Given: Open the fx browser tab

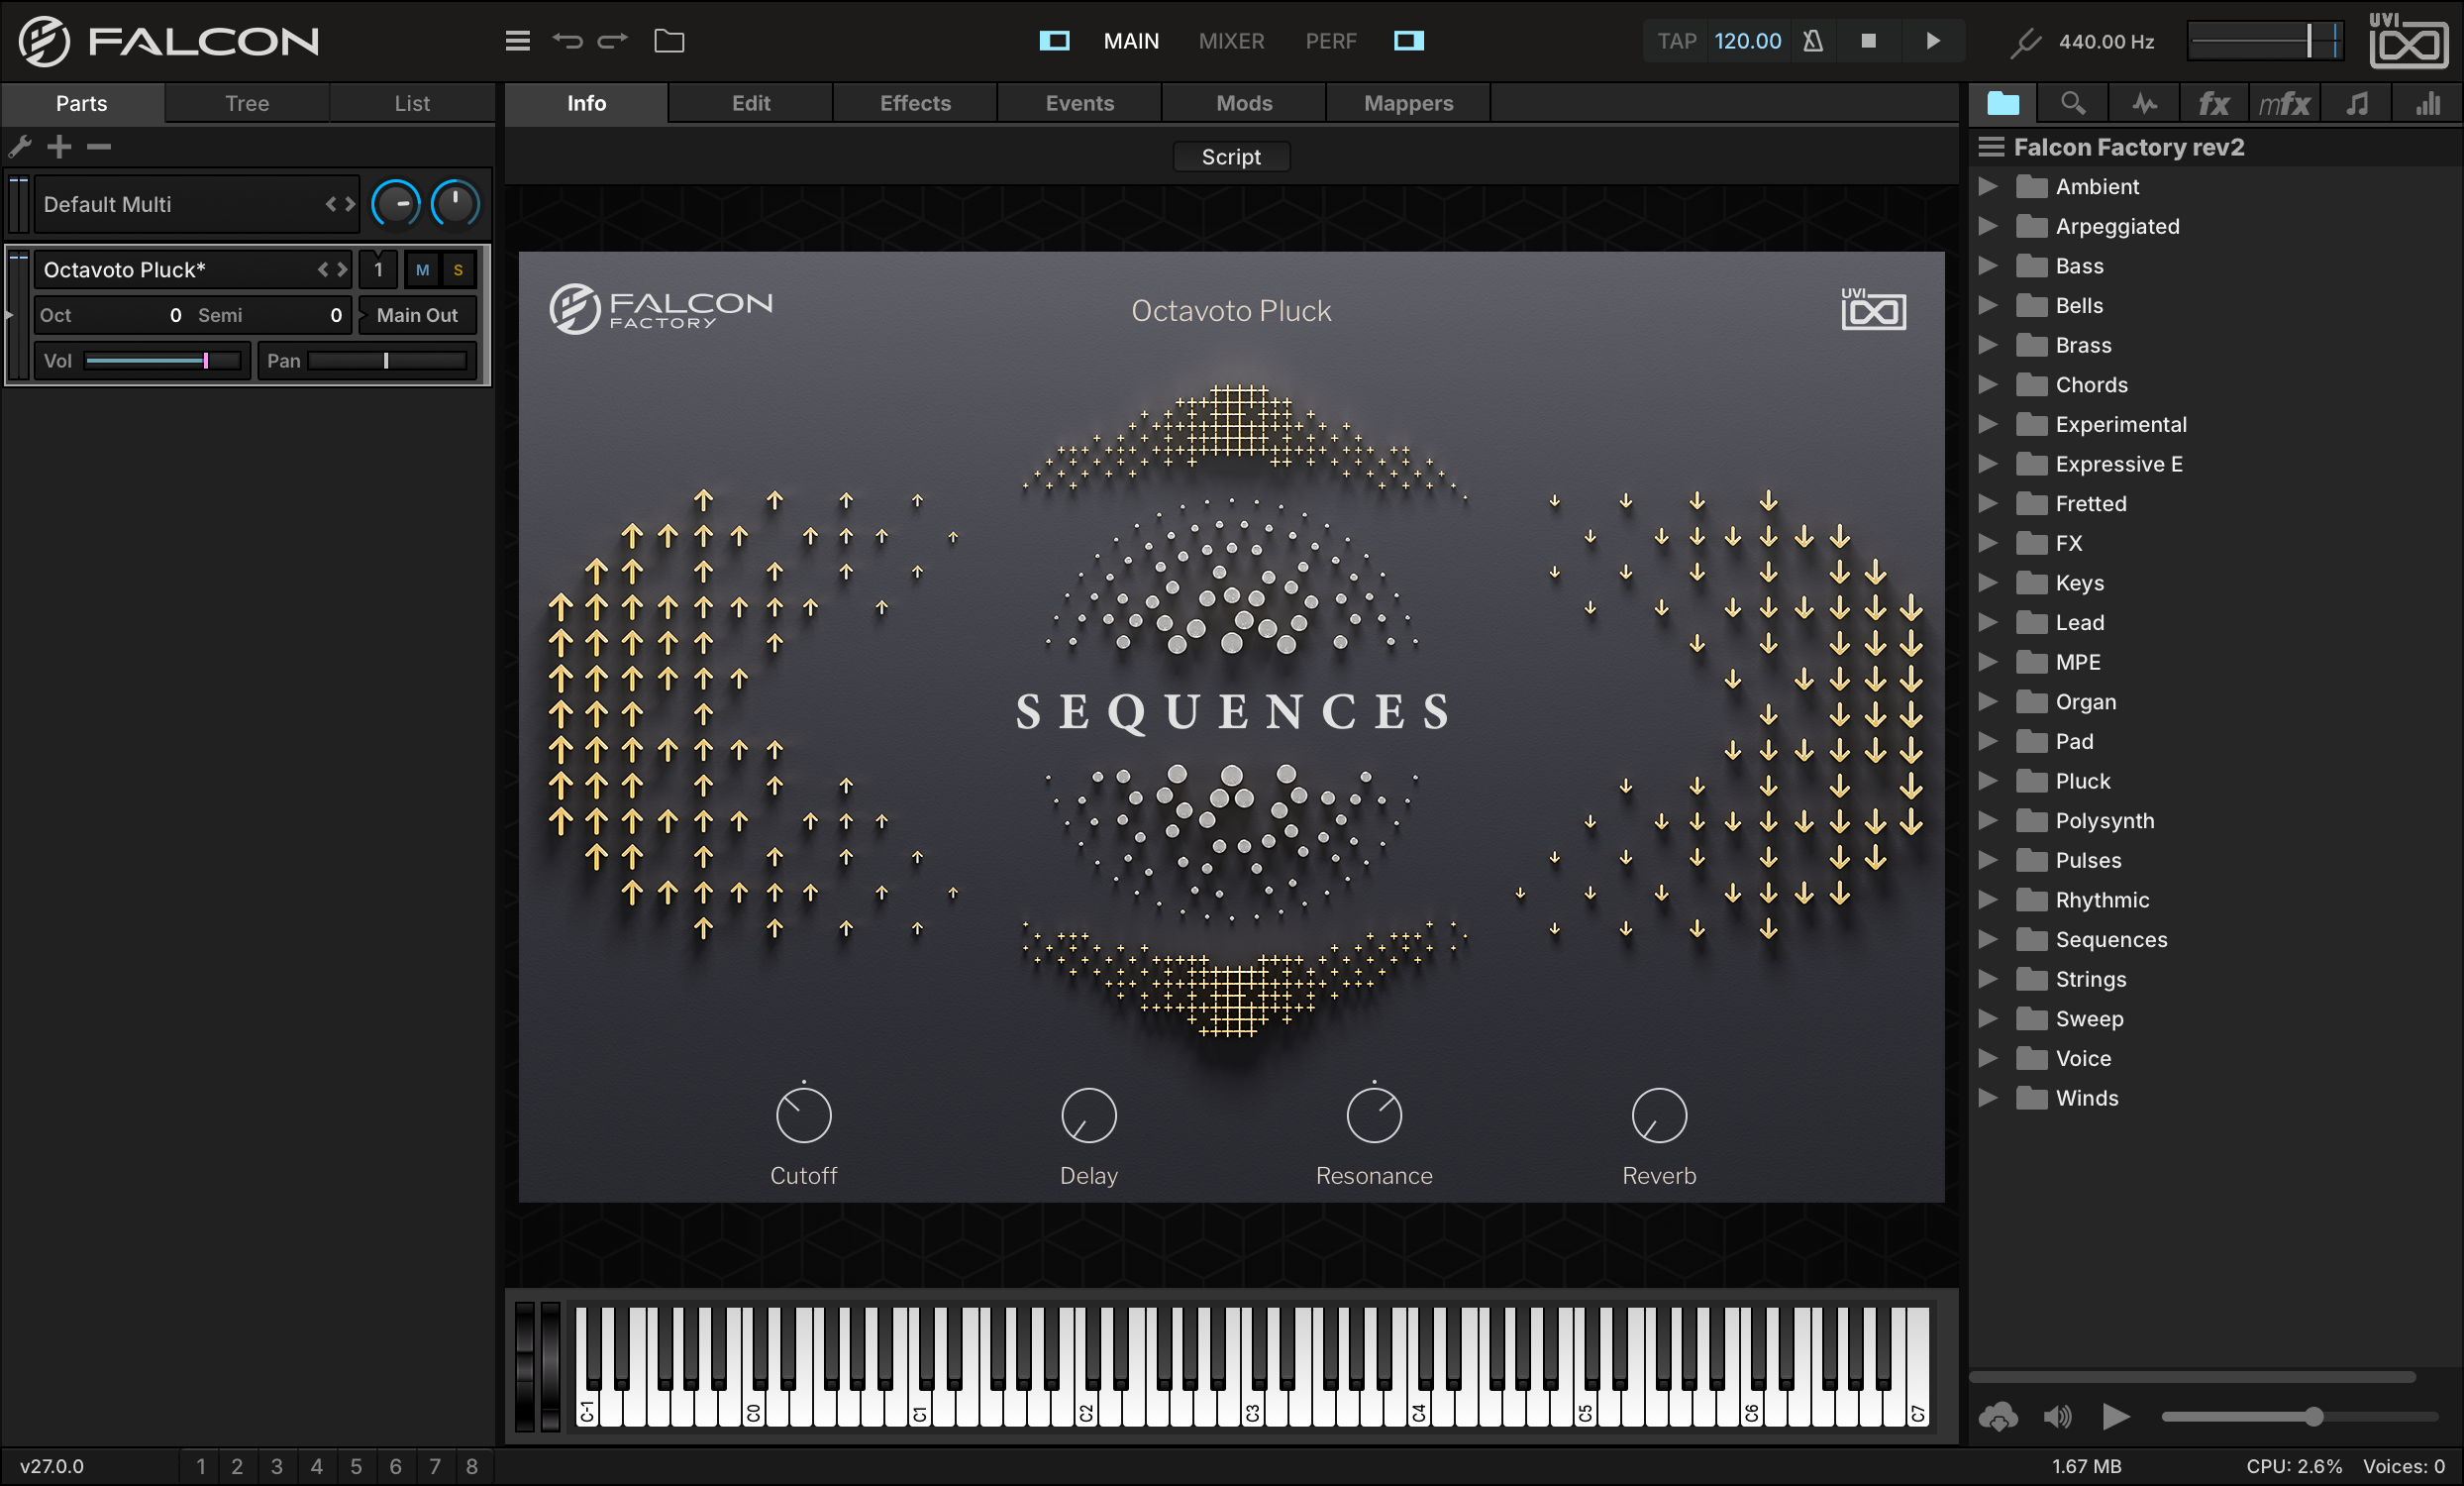Looking at the screenshot, I should coord(2213,103).
